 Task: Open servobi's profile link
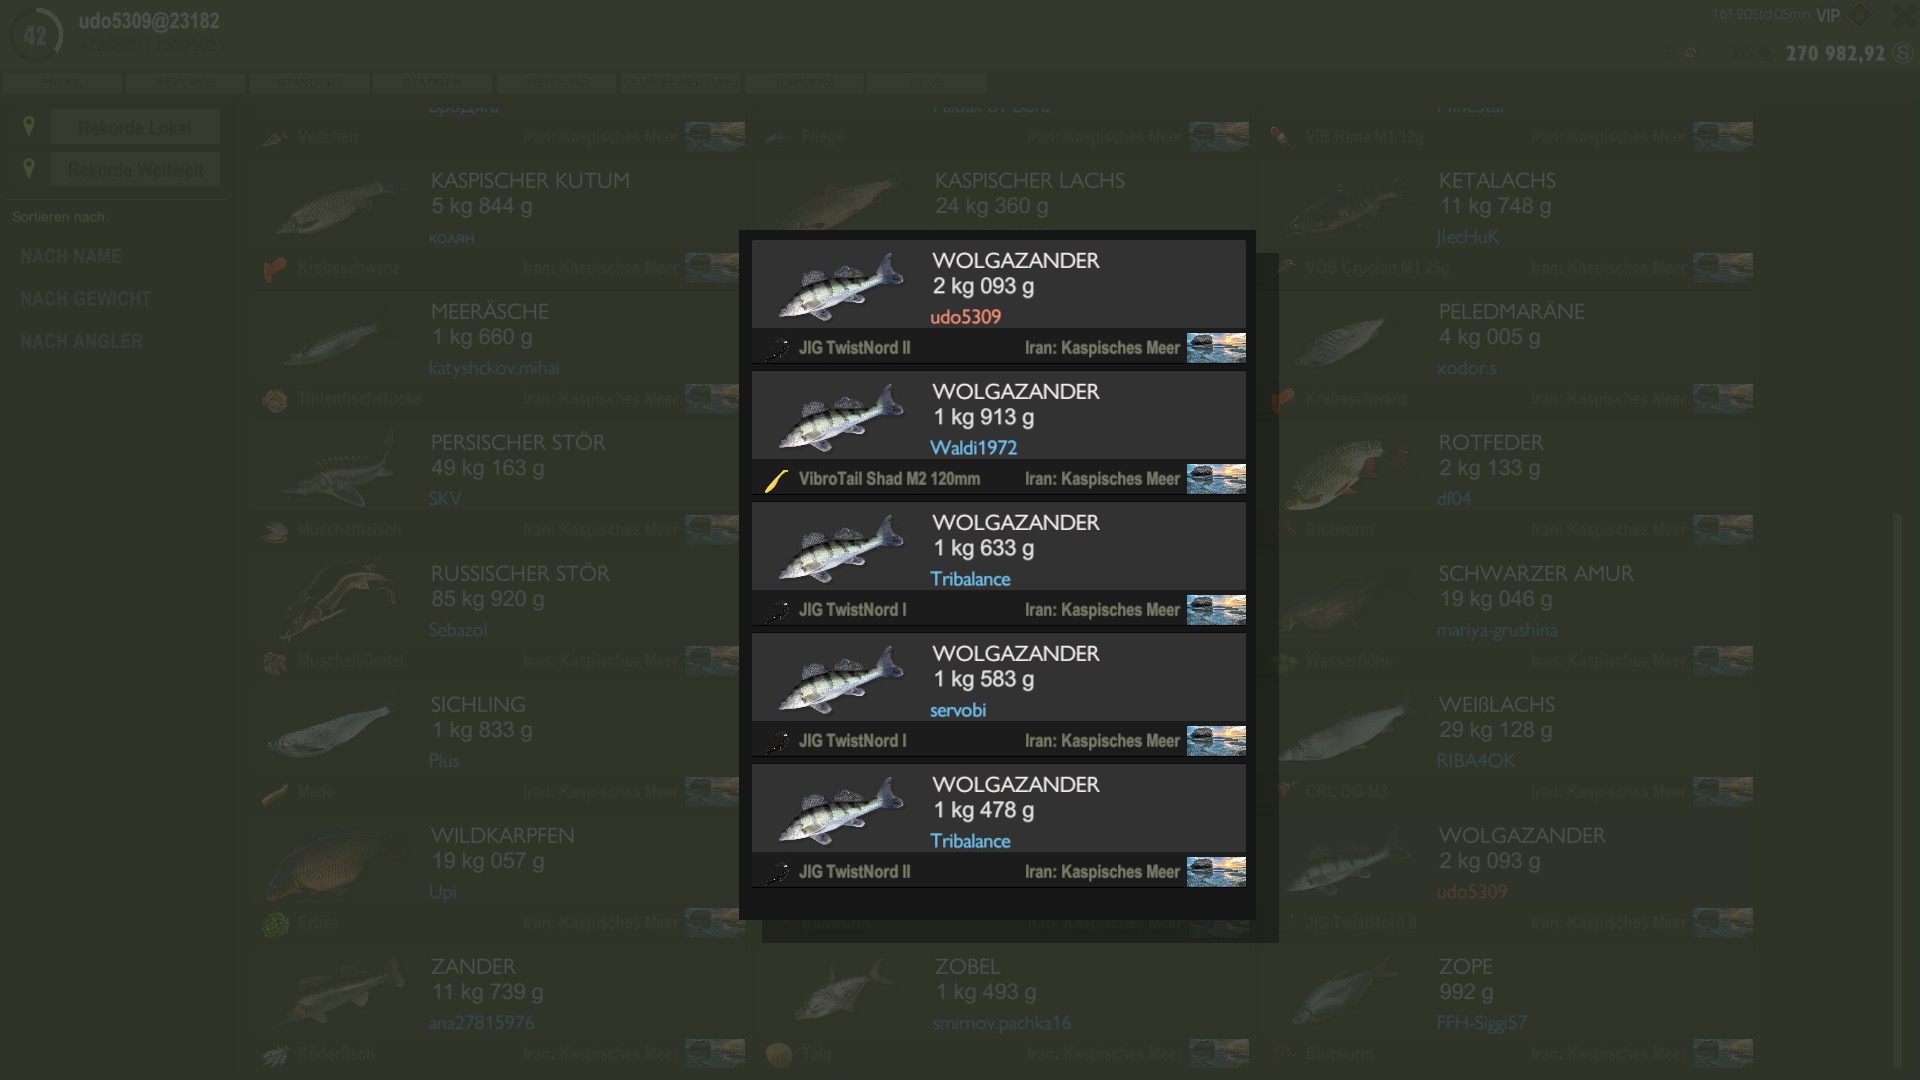click(x=958, y=710)
